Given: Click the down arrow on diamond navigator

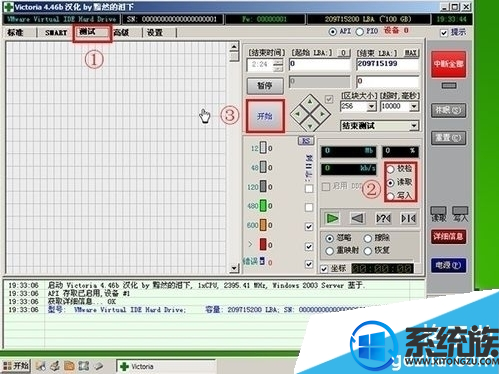Looking at the screenshot, I should 310,126.
